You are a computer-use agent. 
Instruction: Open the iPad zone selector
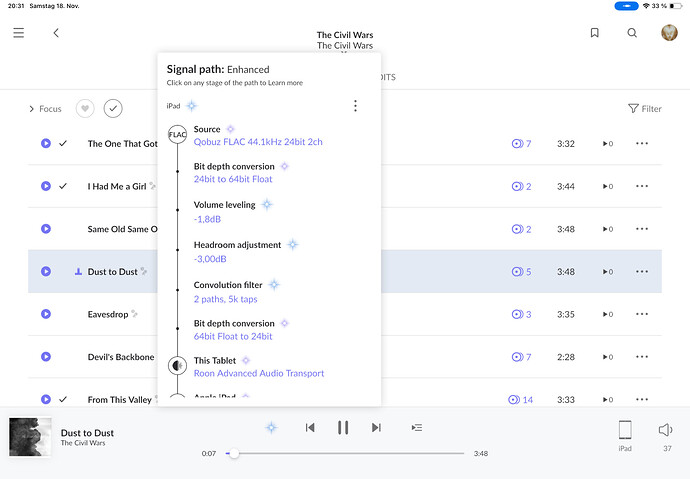coord(625,435)
